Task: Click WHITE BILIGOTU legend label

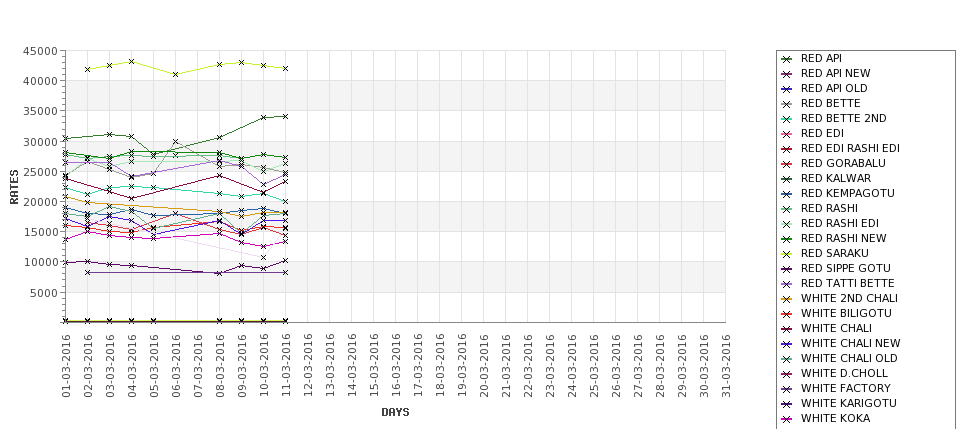Action: click(846, 313)
